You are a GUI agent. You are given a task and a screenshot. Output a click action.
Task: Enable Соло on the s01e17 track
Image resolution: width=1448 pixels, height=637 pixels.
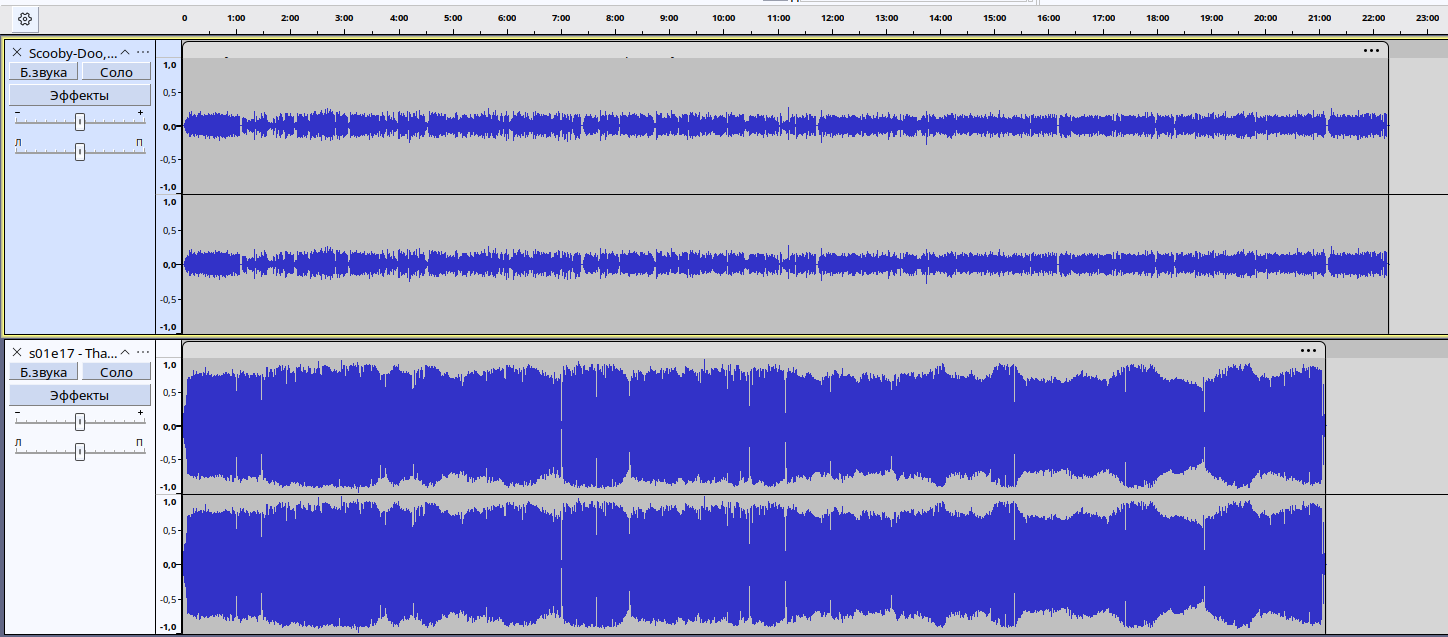[116, 372]
